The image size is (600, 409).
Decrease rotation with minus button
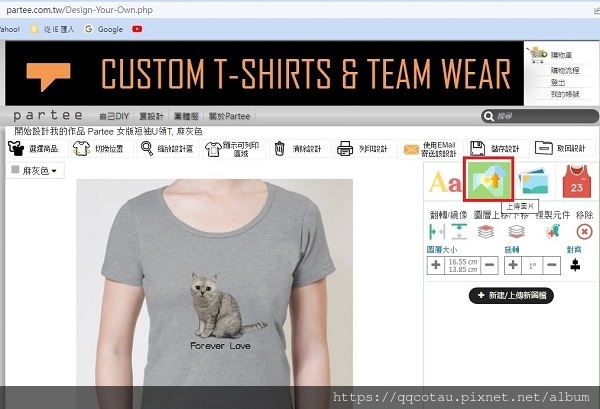(551, 265)
